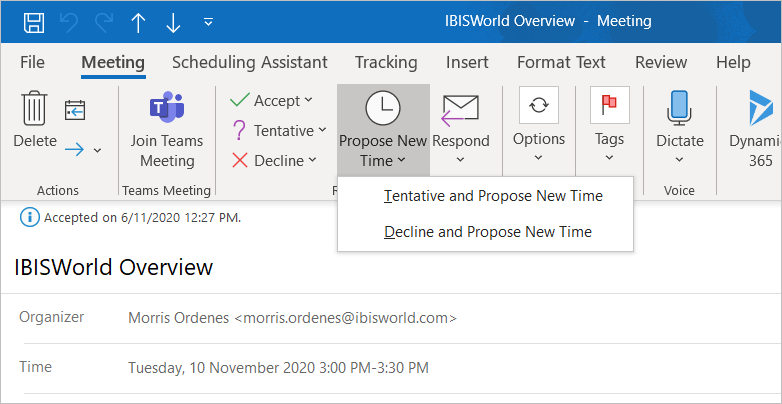Click the Dynamics 365 icon
Image resolution: width=782 pixels, height=404 pixels.
pos(760,108)
